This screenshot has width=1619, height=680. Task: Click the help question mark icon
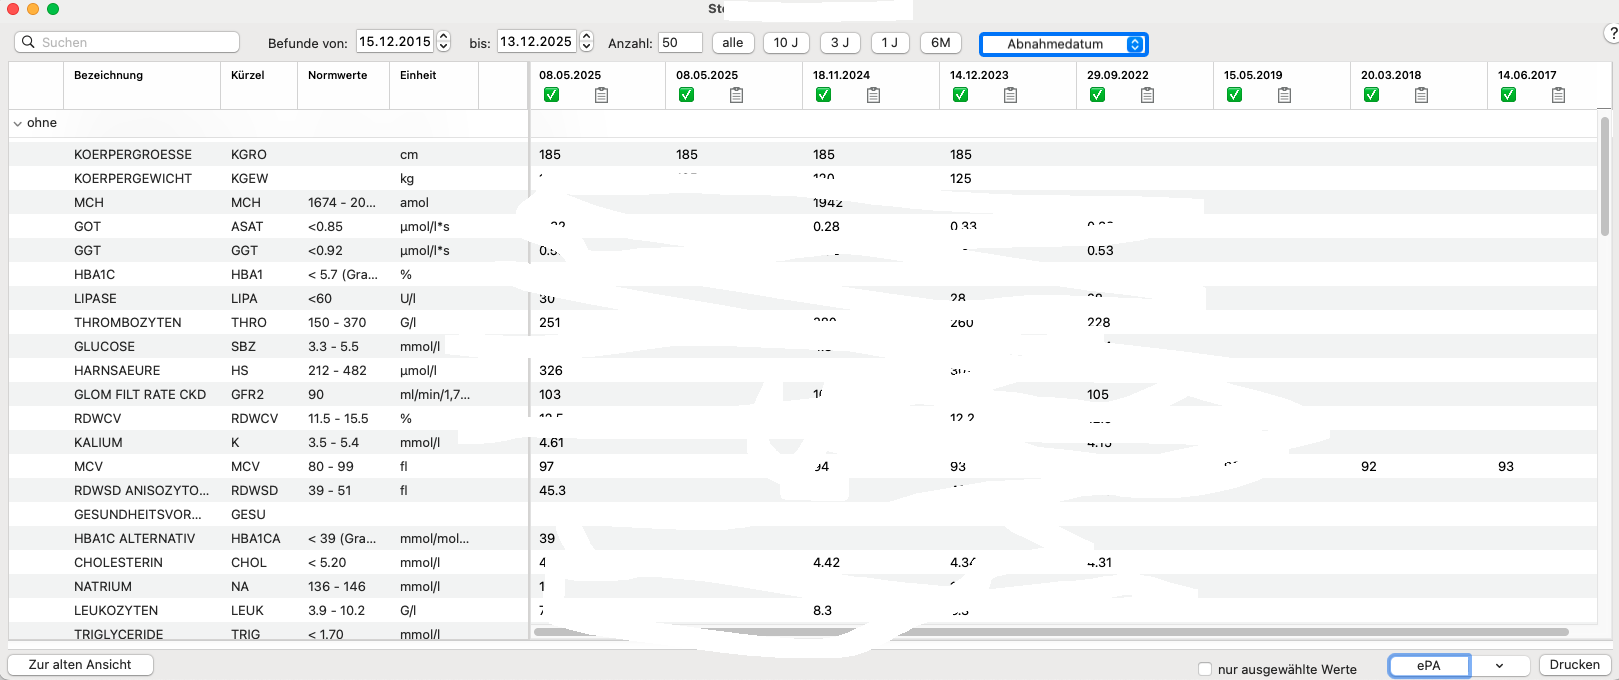(x=1612, y=34)
